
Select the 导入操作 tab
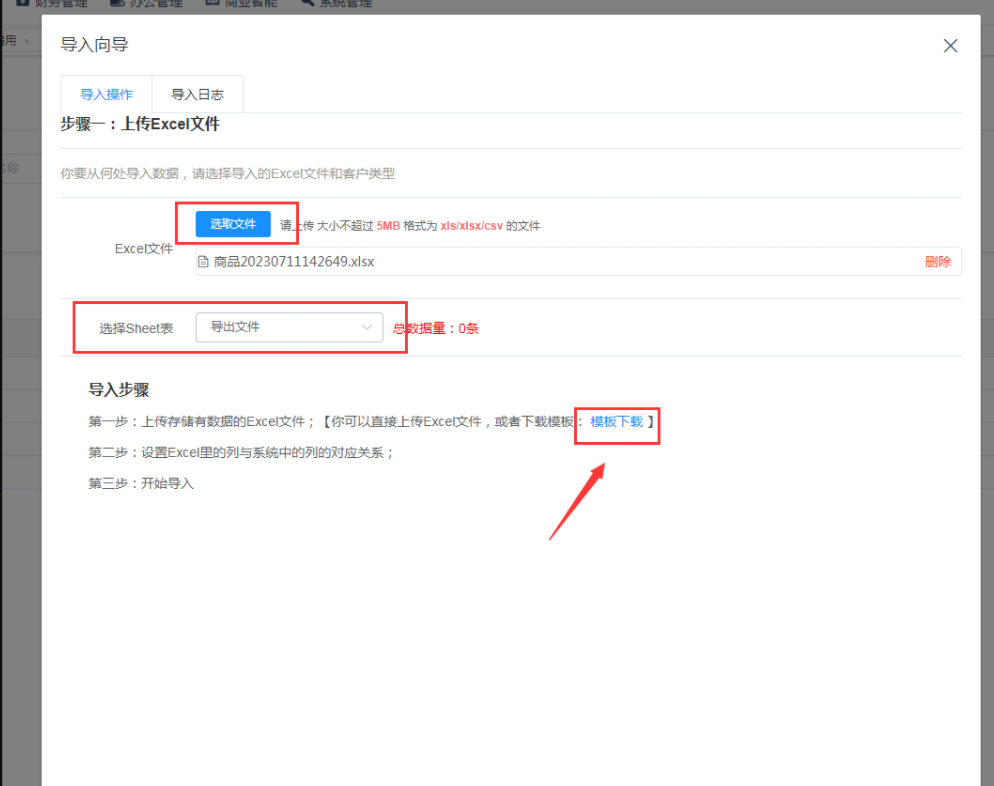point(106,94)
